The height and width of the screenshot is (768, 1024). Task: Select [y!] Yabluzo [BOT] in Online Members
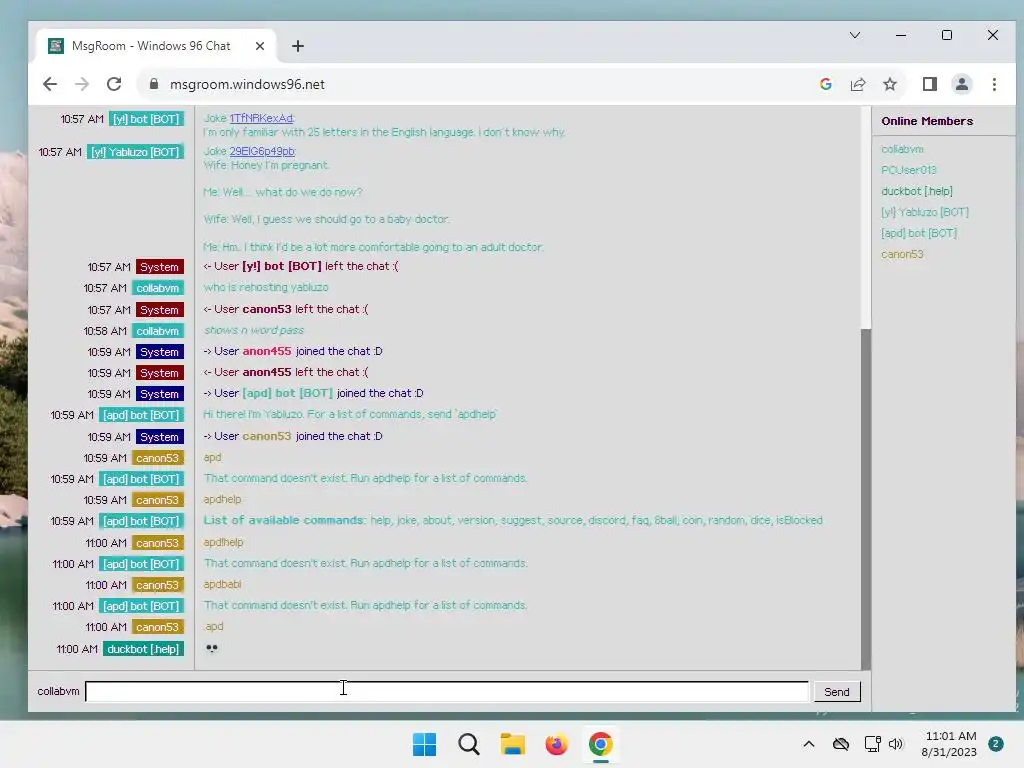click(925, 212)
